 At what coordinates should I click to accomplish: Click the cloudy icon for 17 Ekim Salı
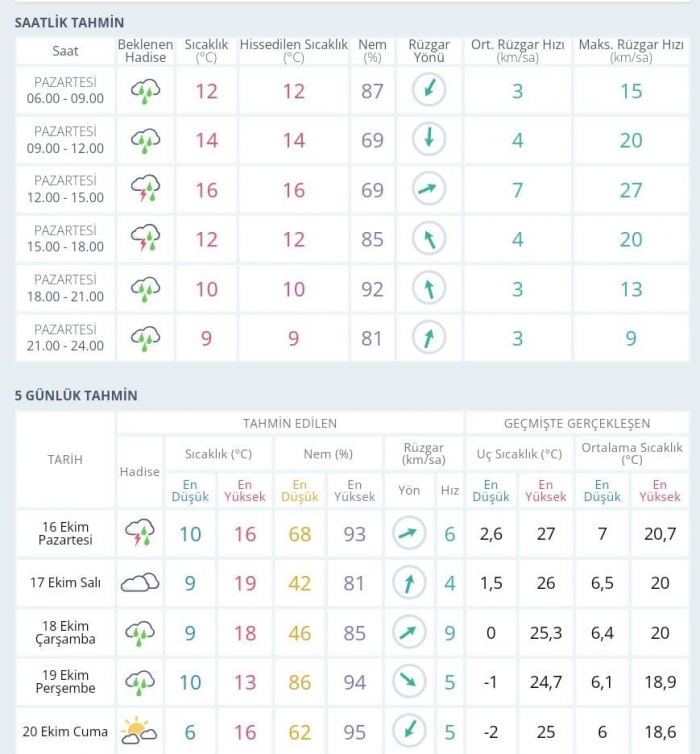coord(140,583)
